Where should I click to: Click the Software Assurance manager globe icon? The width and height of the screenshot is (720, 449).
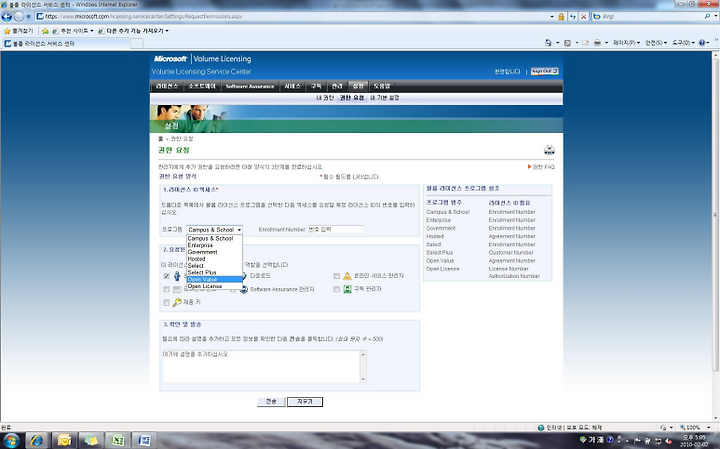244,289
